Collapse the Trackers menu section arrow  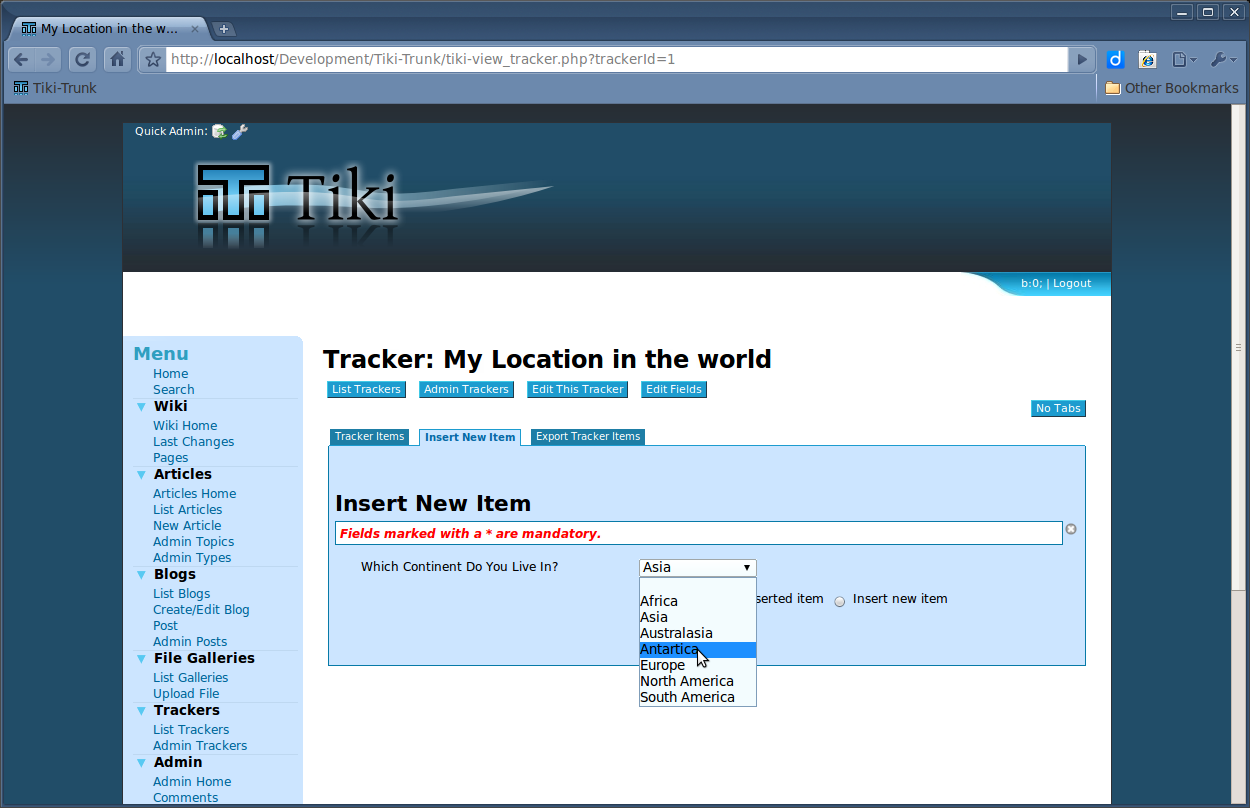(x=141, y=710)
